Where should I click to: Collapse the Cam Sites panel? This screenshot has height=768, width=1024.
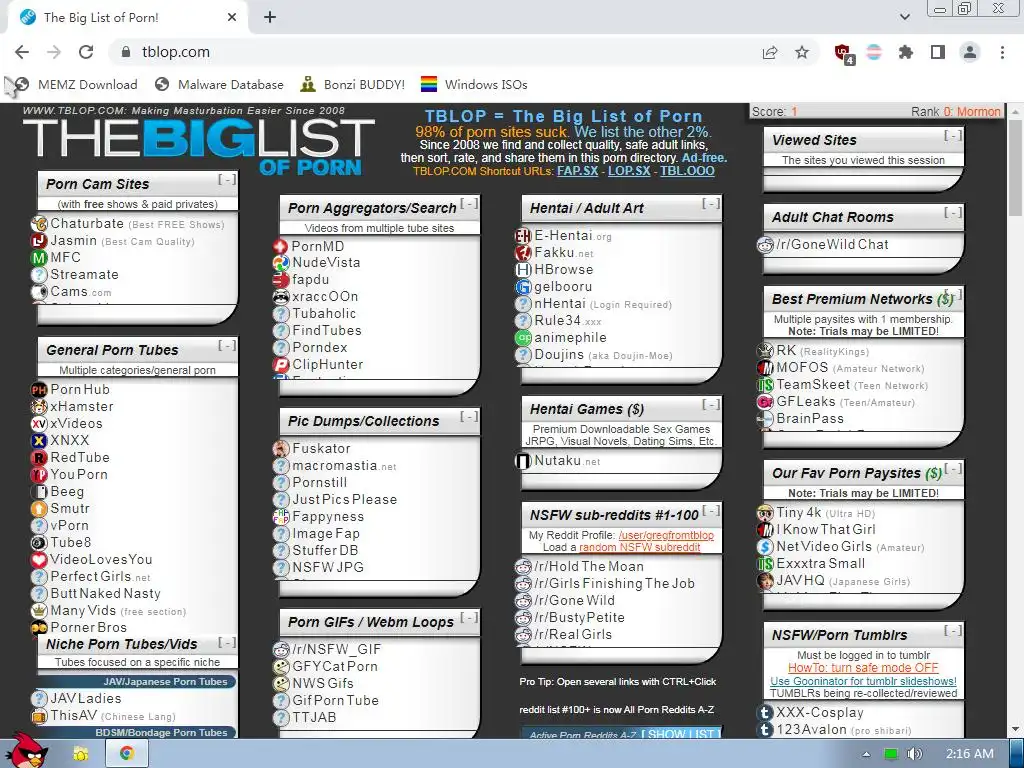[227, 180]
